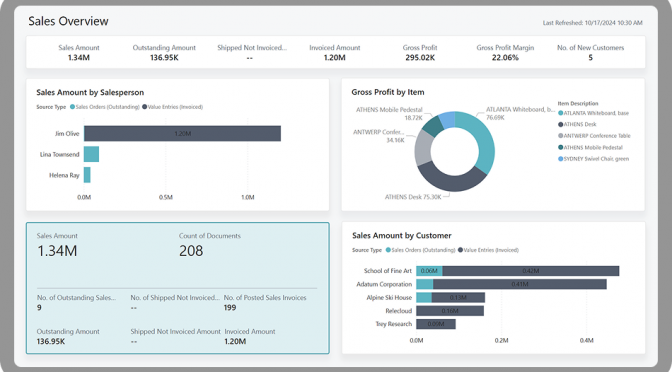Toggle Sales Orders legend in Salesperson chart
Viewport: 672px width, 372px height.
[105, 107]
